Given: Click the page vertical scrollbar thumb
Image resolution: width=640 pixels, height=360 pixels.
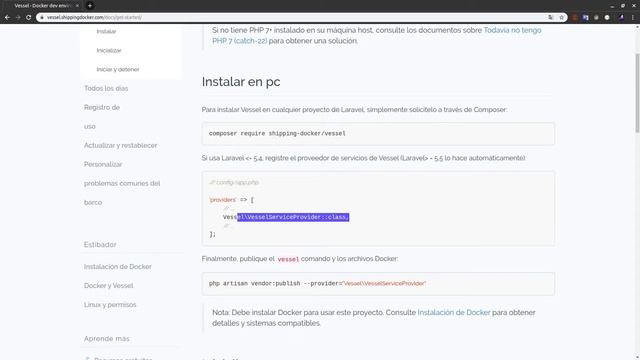Looking at the screenshot, I should point(637,93).
